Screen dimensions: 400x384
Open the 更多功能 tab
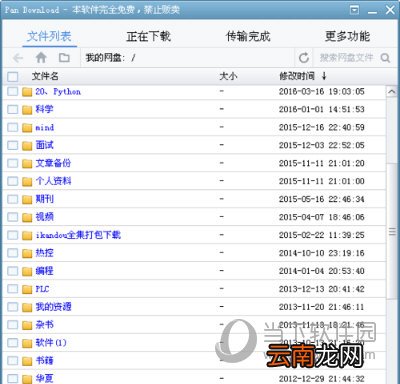tap(347, 36)
